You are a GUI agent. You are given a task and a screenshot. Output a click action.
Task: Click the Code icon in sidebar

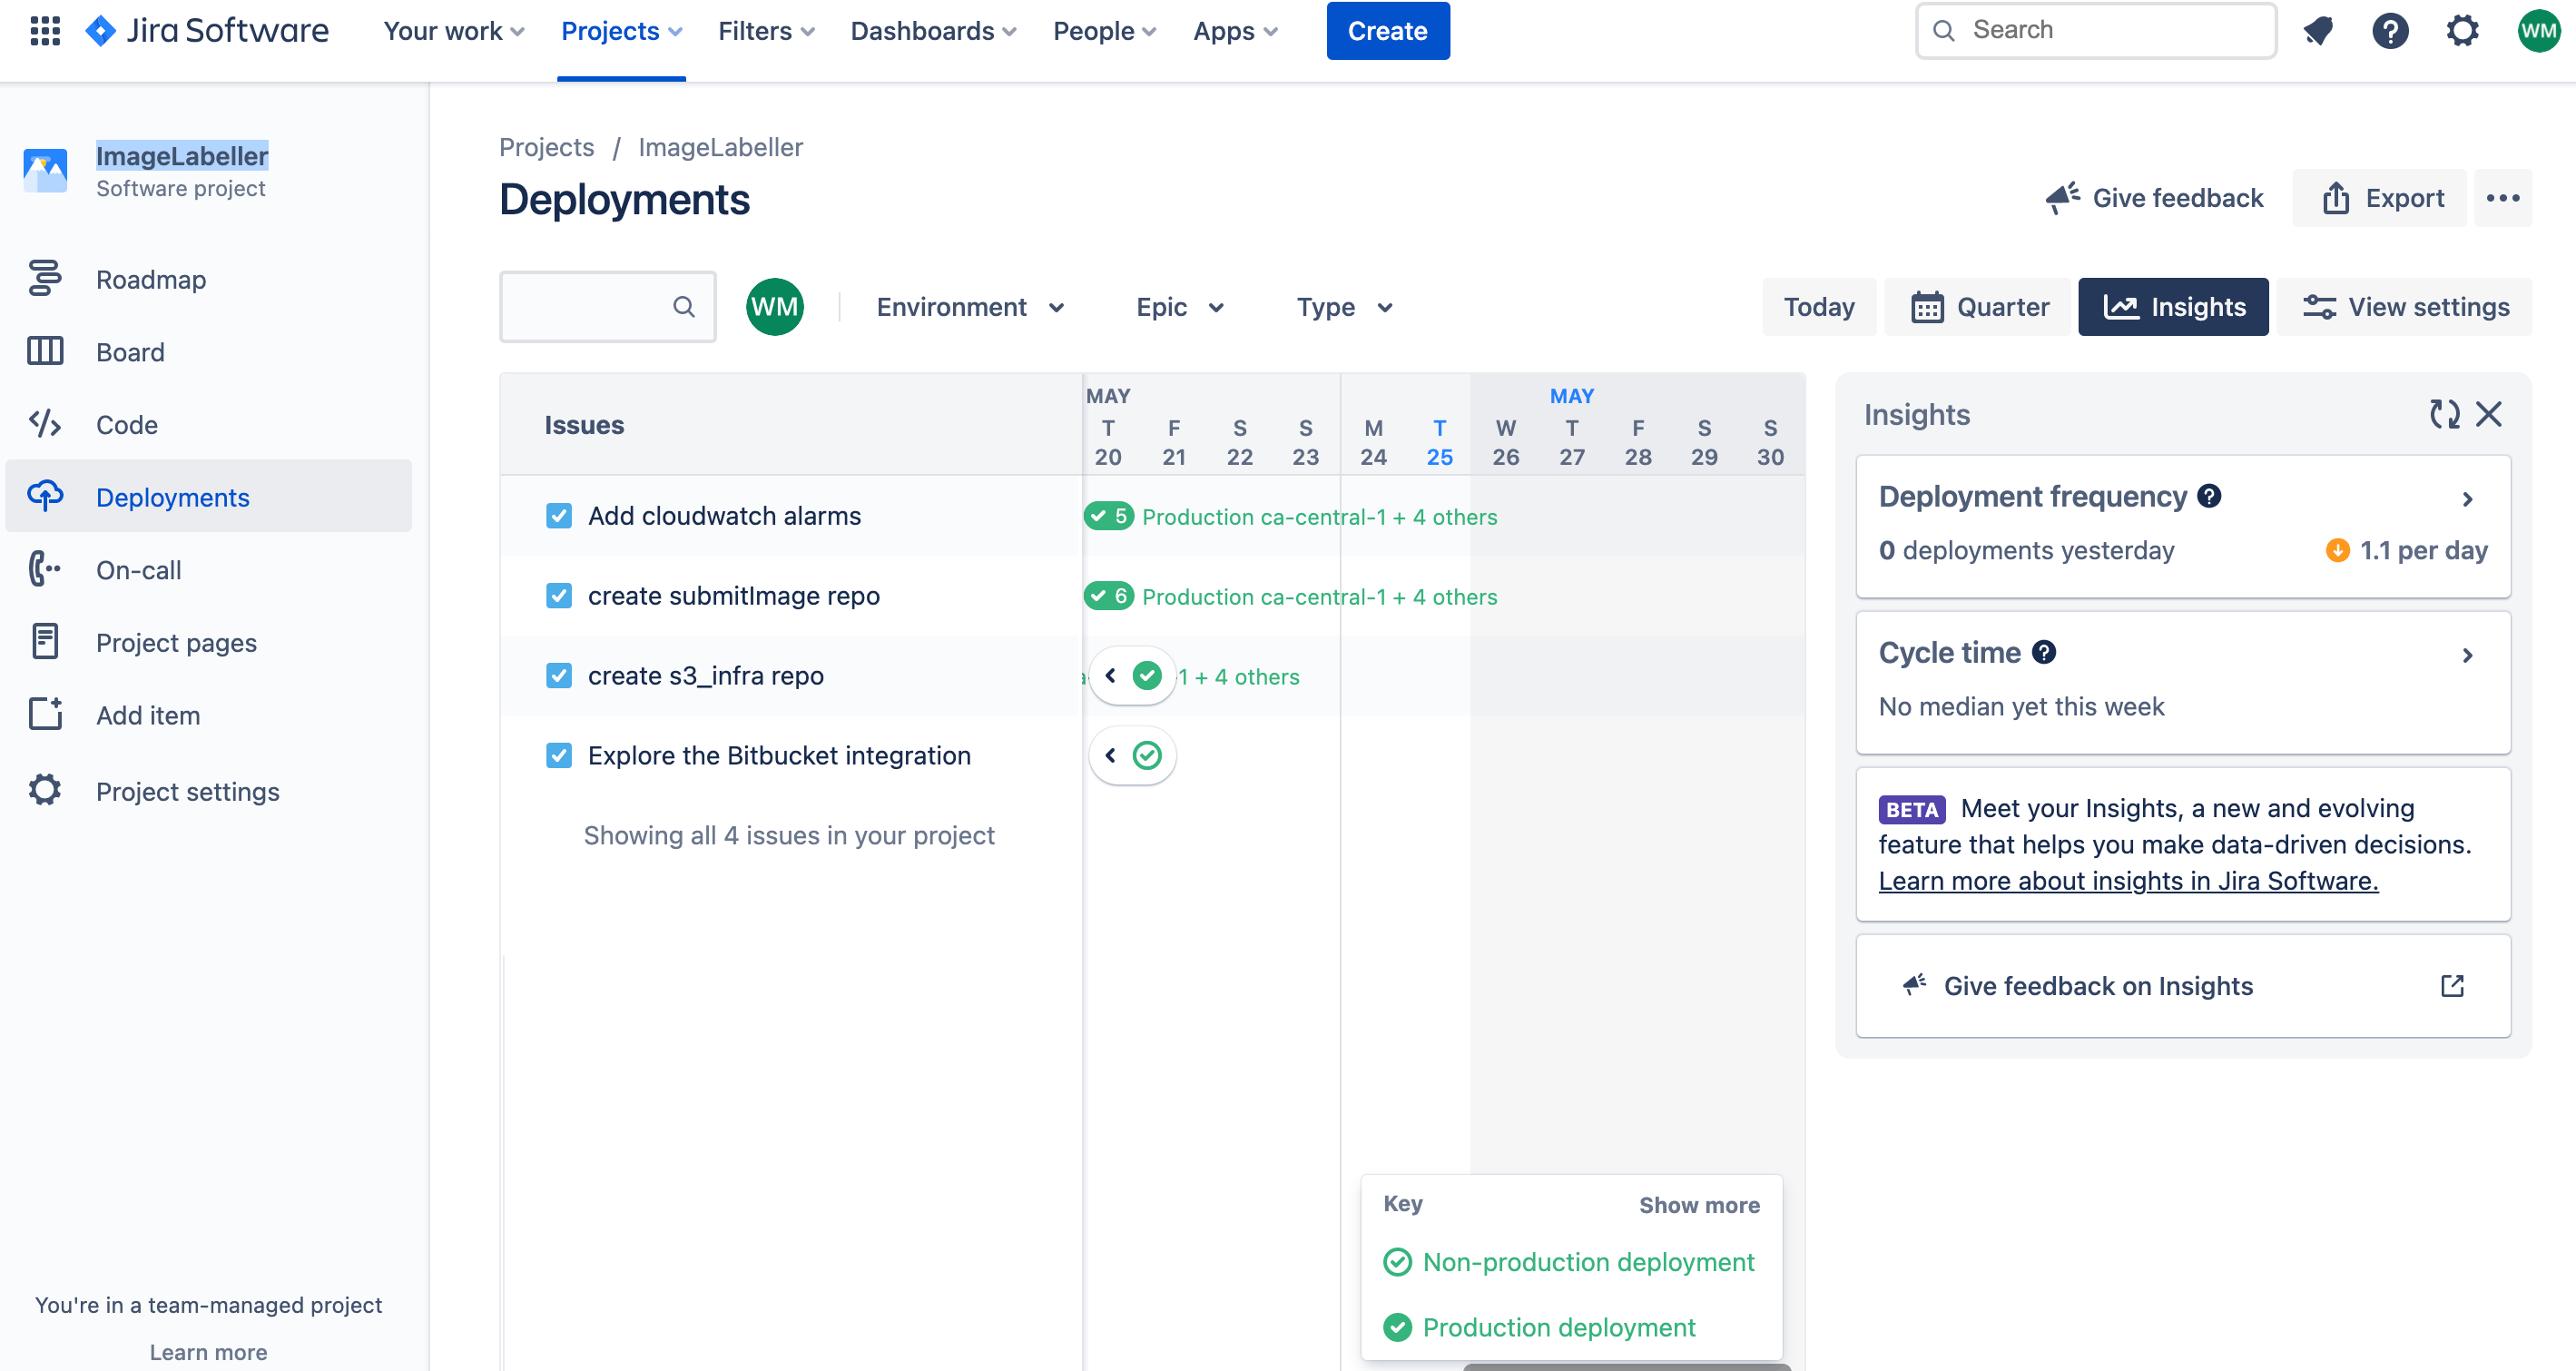click(46, 423)
